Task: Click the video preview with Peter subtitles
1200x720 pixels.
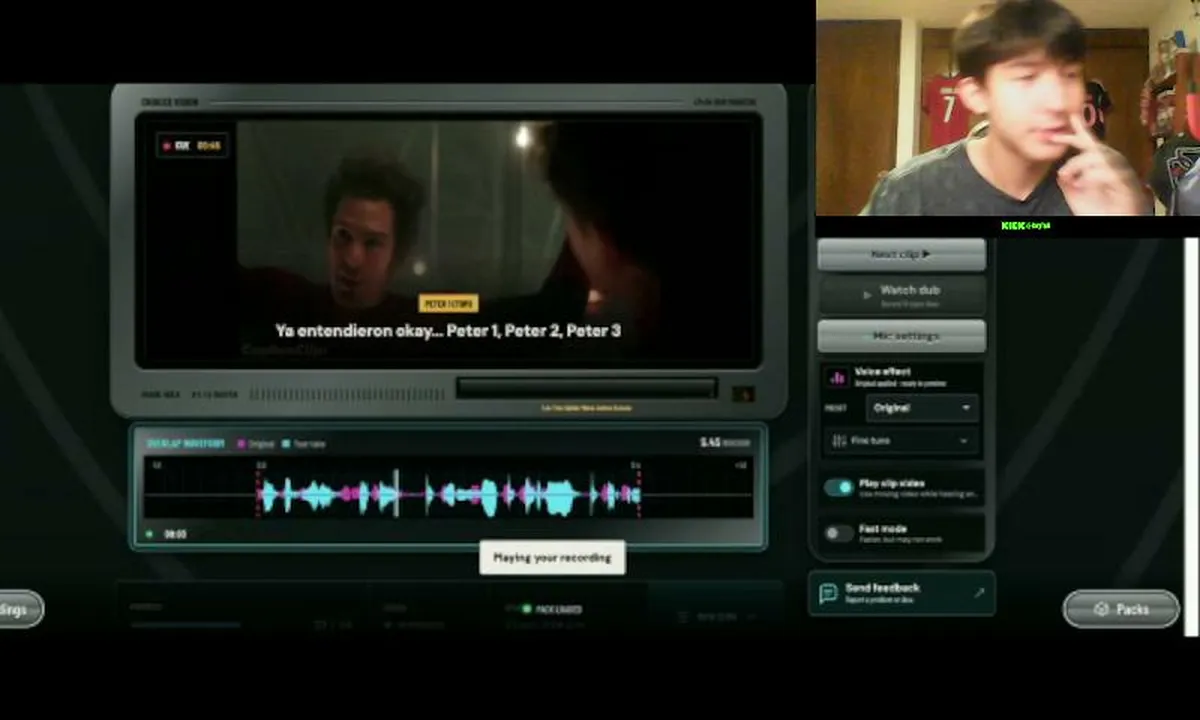Action: [448, 240]
